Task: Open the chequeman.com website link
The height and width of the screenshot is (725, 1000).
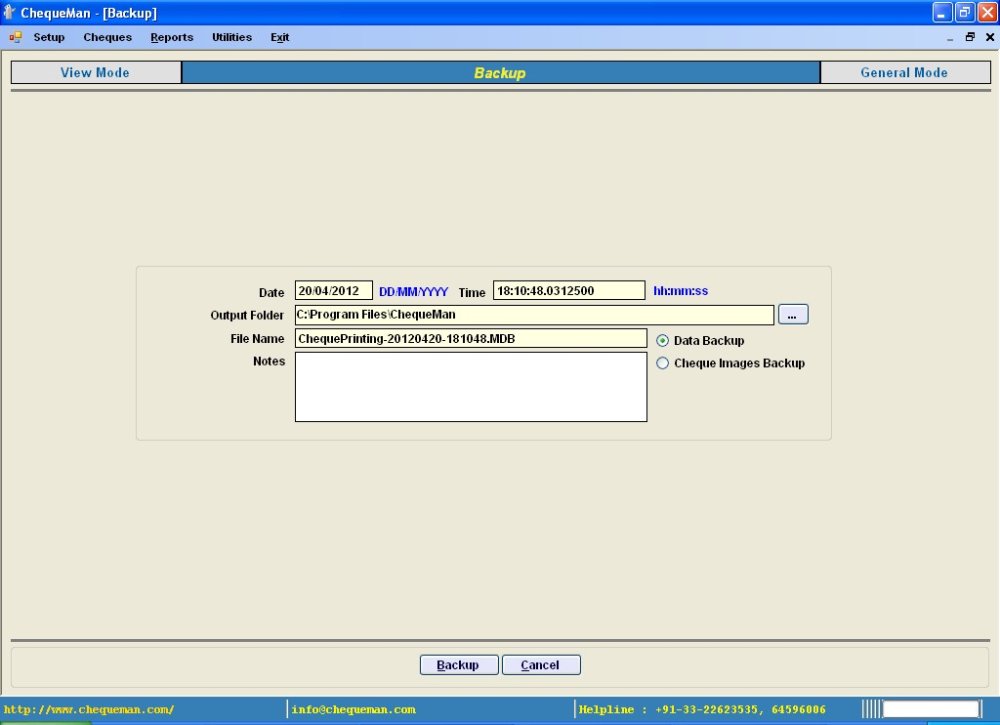Action: [89, 709]
